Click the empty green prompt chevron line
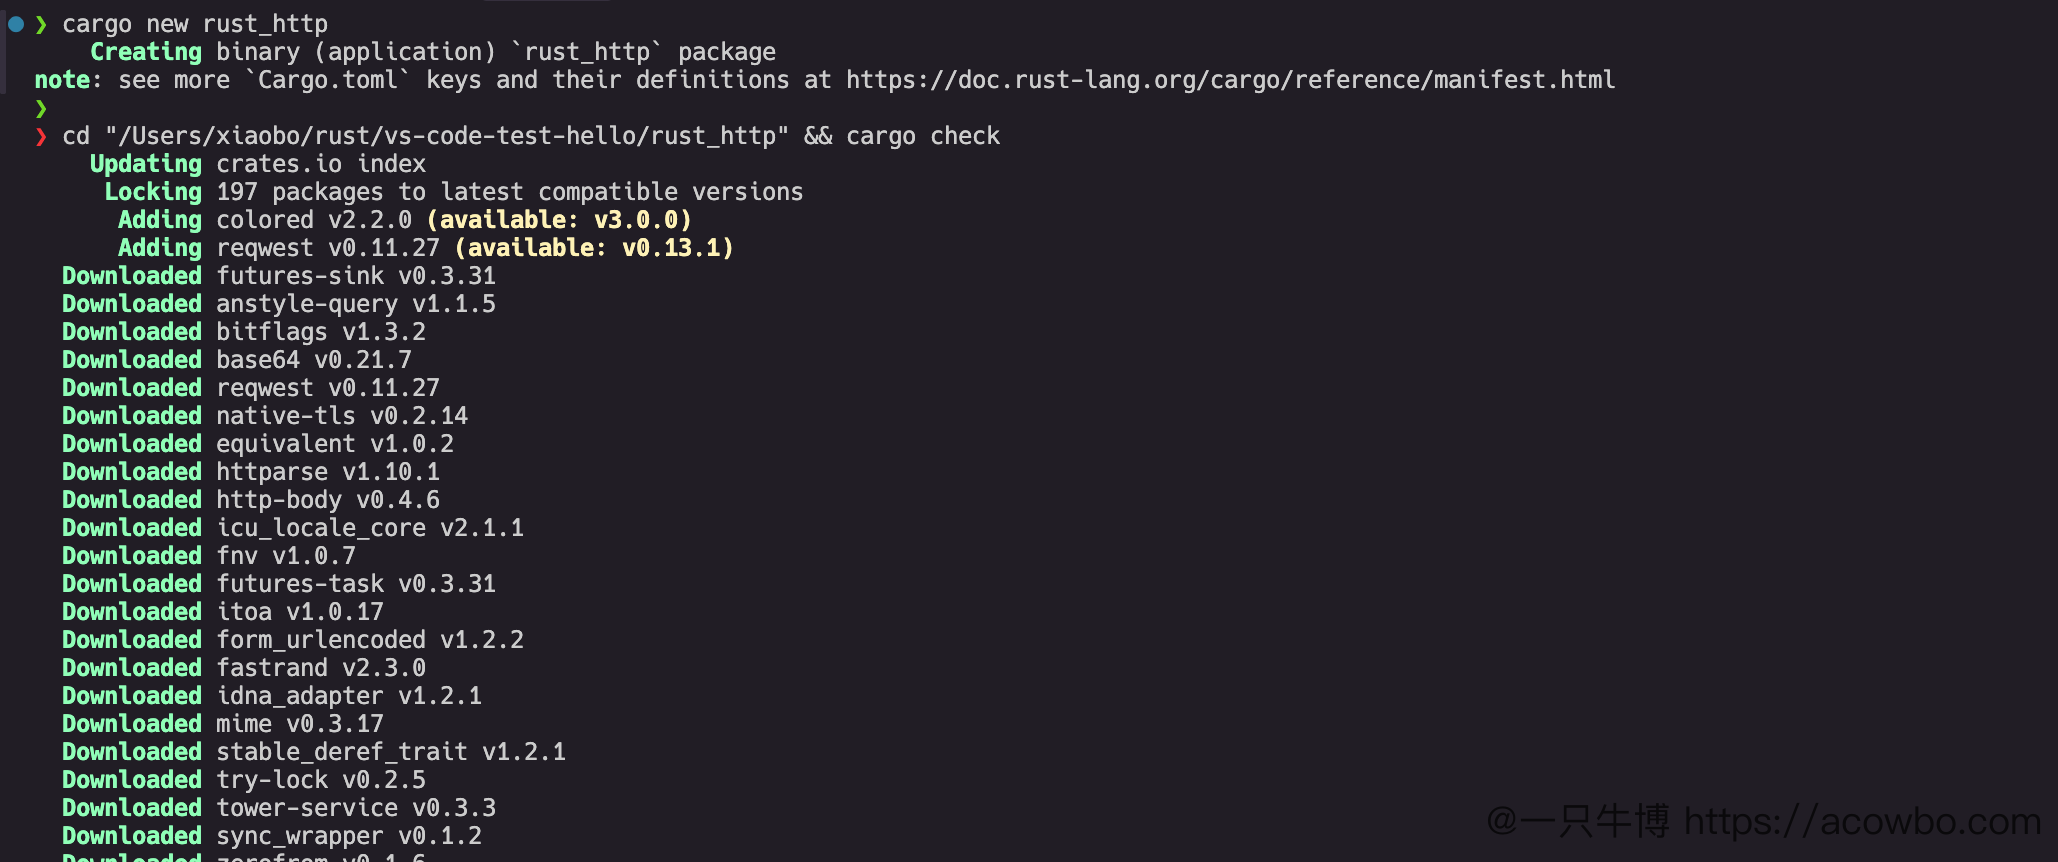This screenshot has width=2058, height=862. [41, 108]
